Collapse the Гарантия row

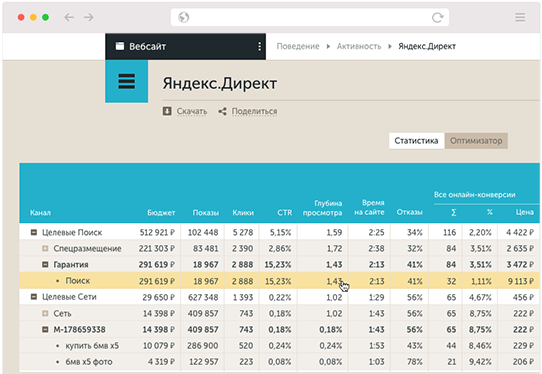click(x=45, y=264)
